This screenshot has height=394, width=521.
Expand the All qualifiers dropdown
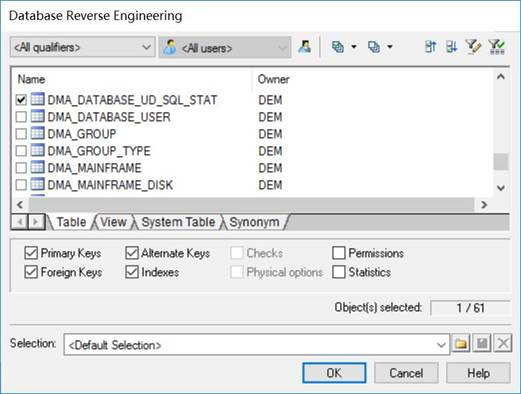pos(82,47)
